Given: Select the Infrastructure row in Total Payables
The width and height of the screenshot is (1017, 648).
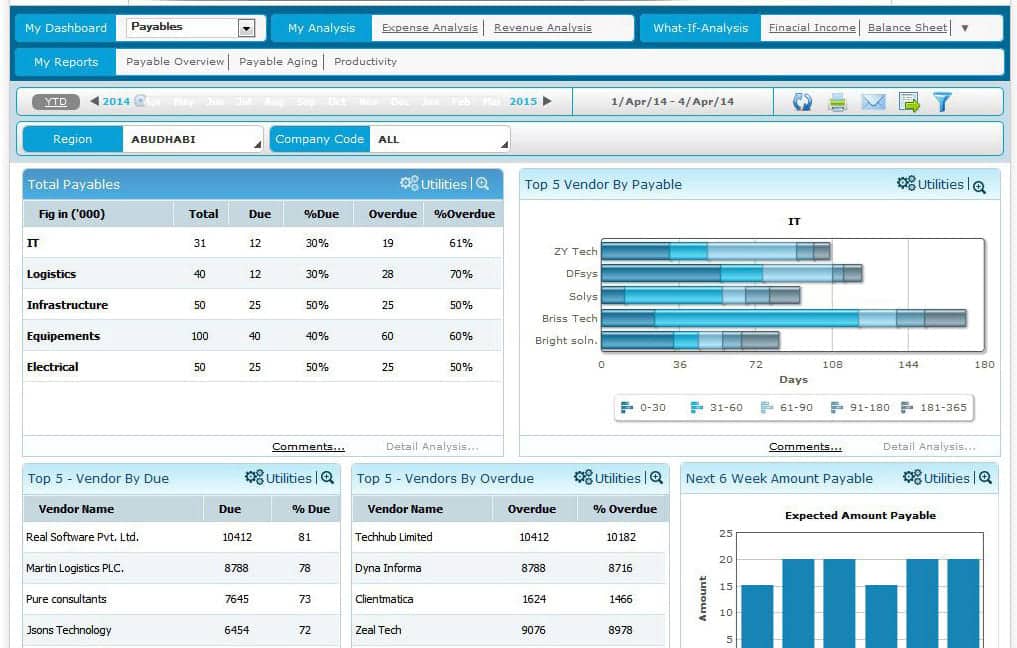Looking at the screenshot, I should click(263, 305).
